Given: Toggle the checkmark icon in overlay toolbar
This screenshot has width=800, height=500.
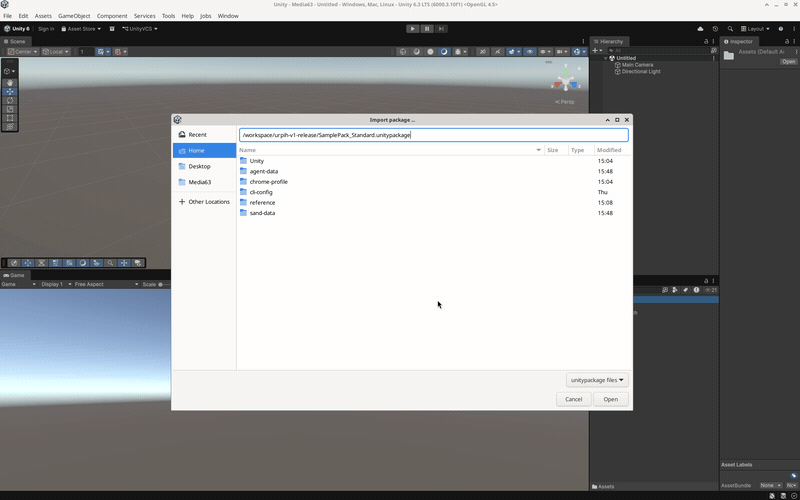Looking at the screenshot, I should (14, 263).
